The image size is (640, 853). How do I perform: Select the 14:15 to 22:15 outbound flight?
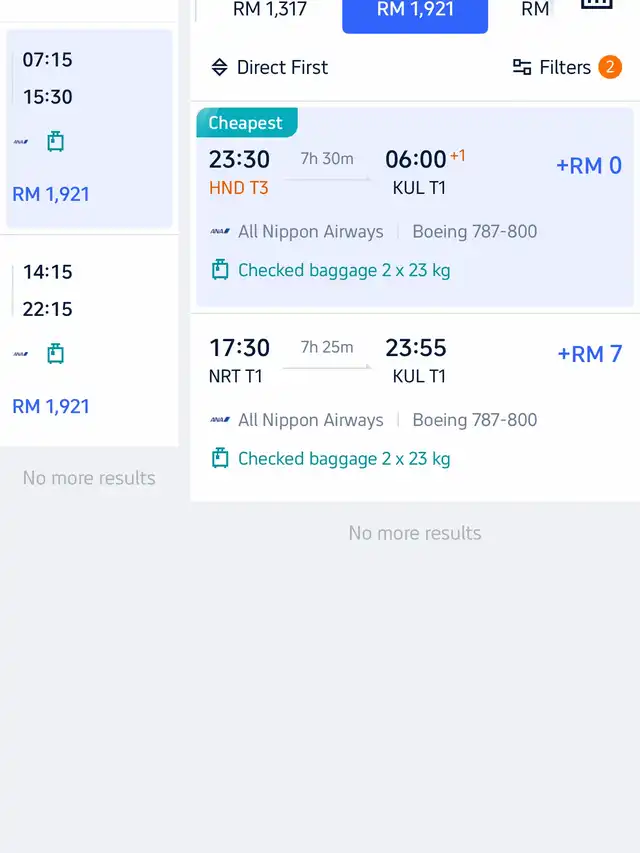[89, 341]
